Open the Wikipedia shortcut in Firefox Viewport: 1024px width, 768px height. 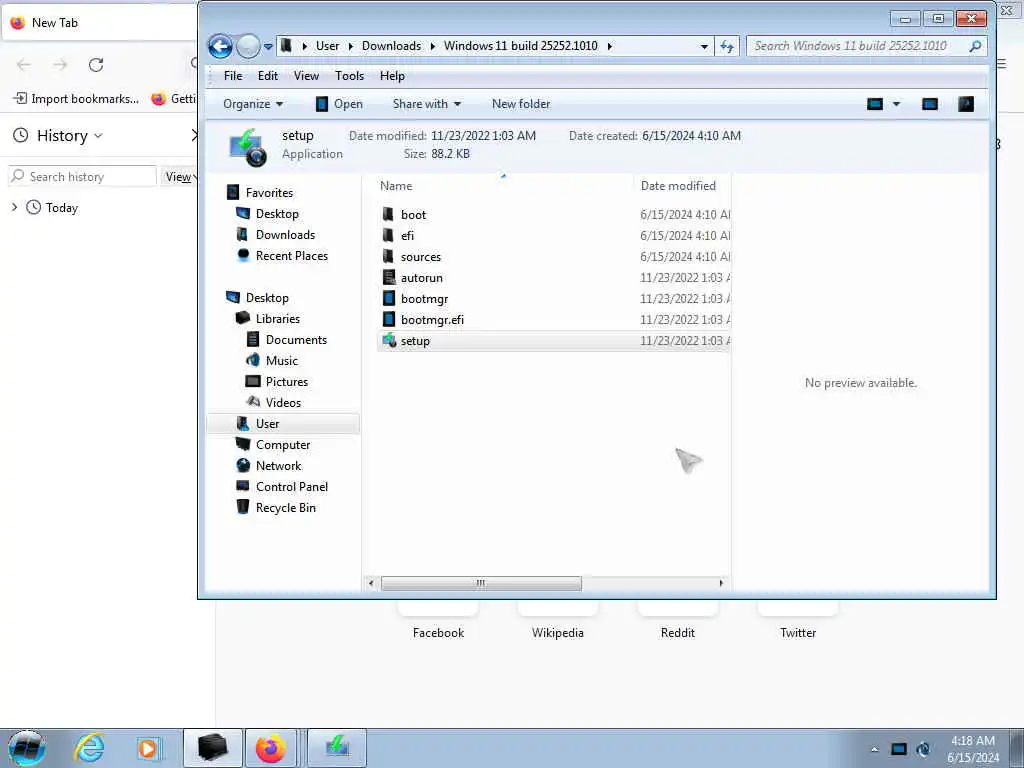tap(558, 632)
